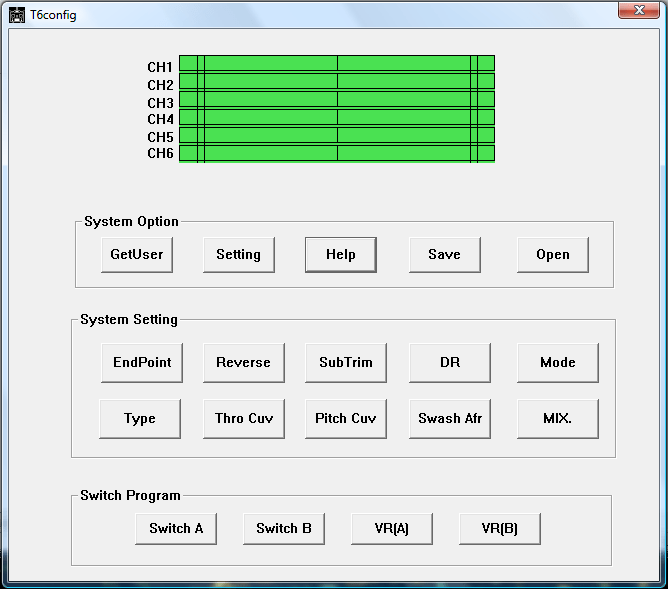Click the Switch Program group label

coord(130,496)
